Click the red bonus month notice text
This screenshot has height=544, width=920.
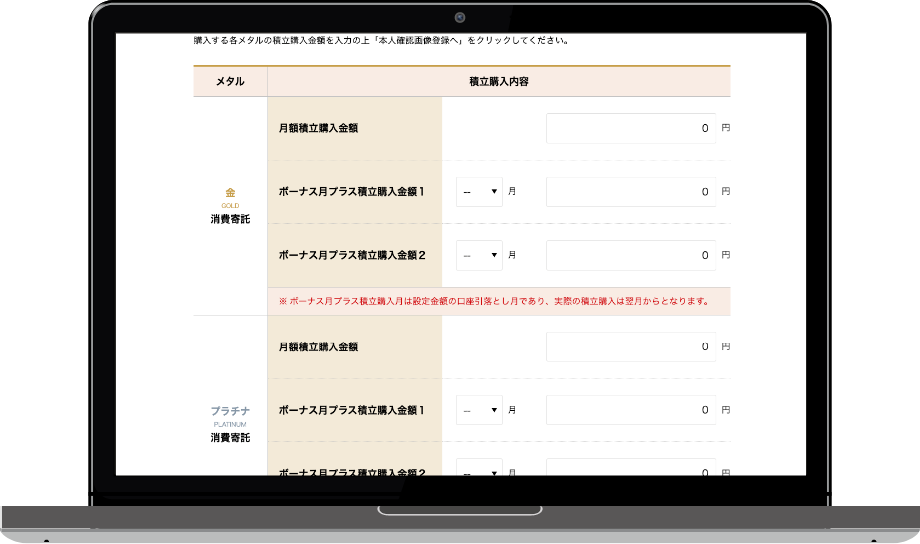[494, 301]
